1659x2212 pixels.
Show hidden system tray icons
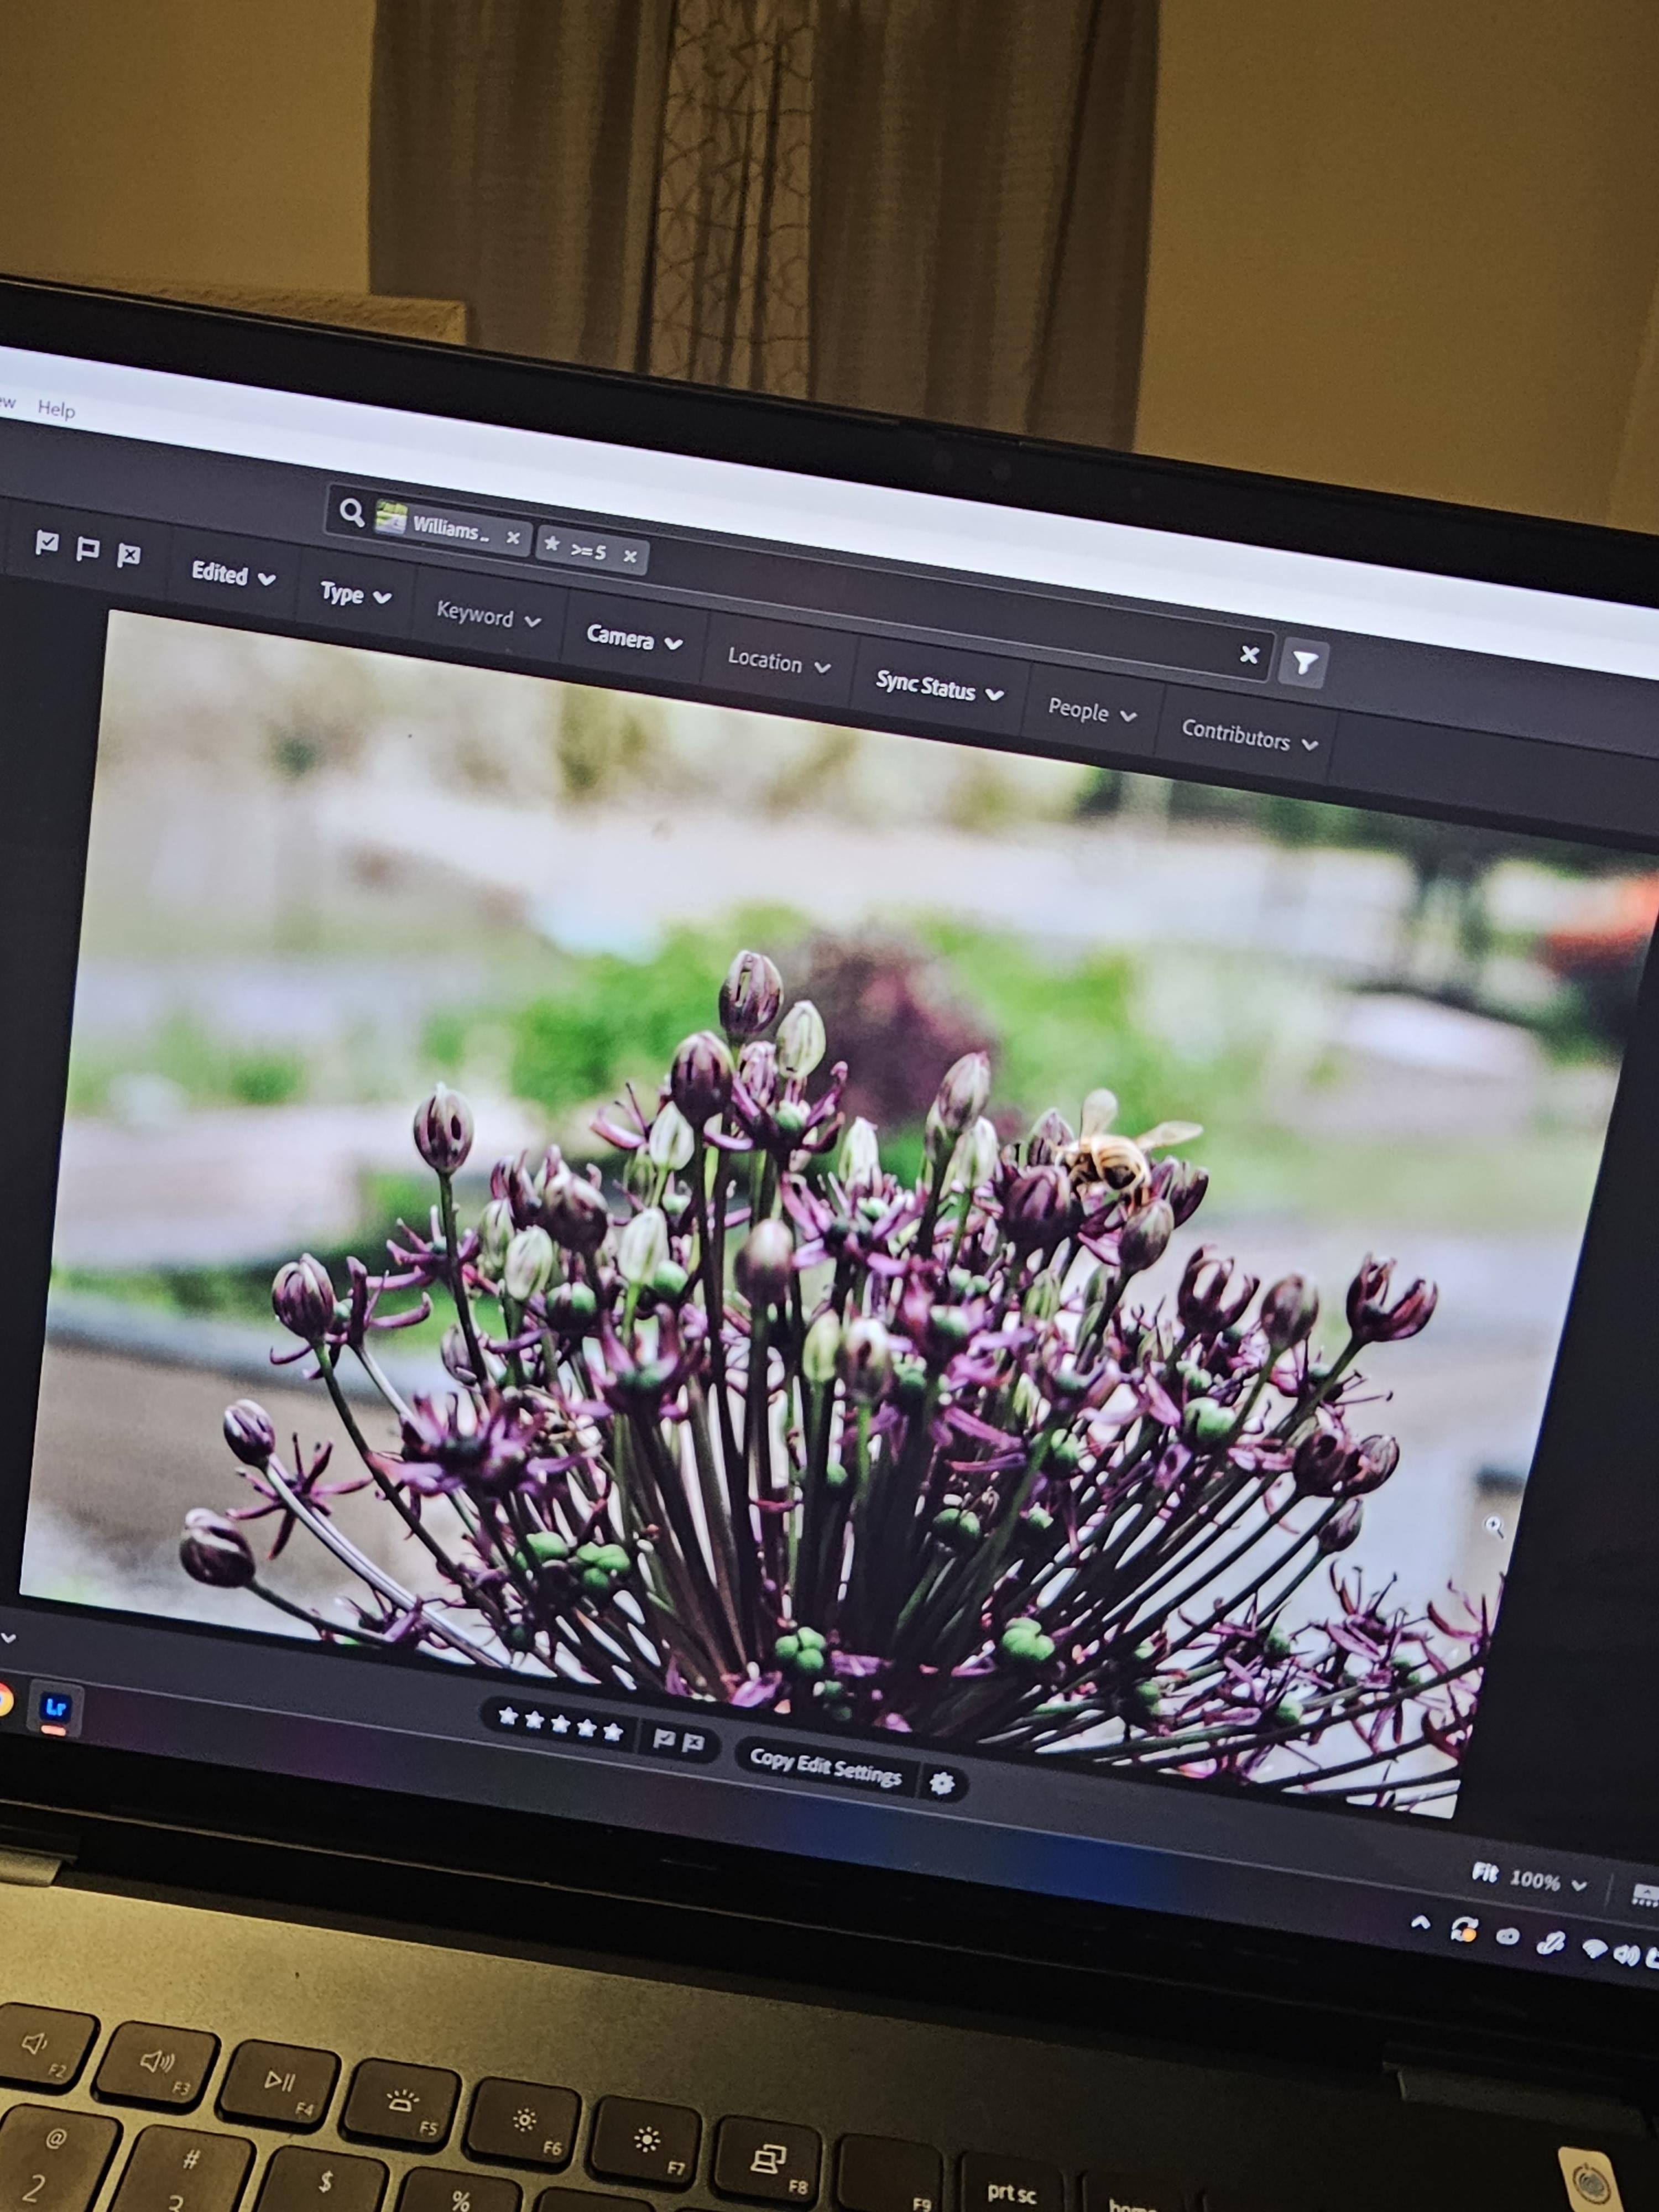tap(1419, 1922)
